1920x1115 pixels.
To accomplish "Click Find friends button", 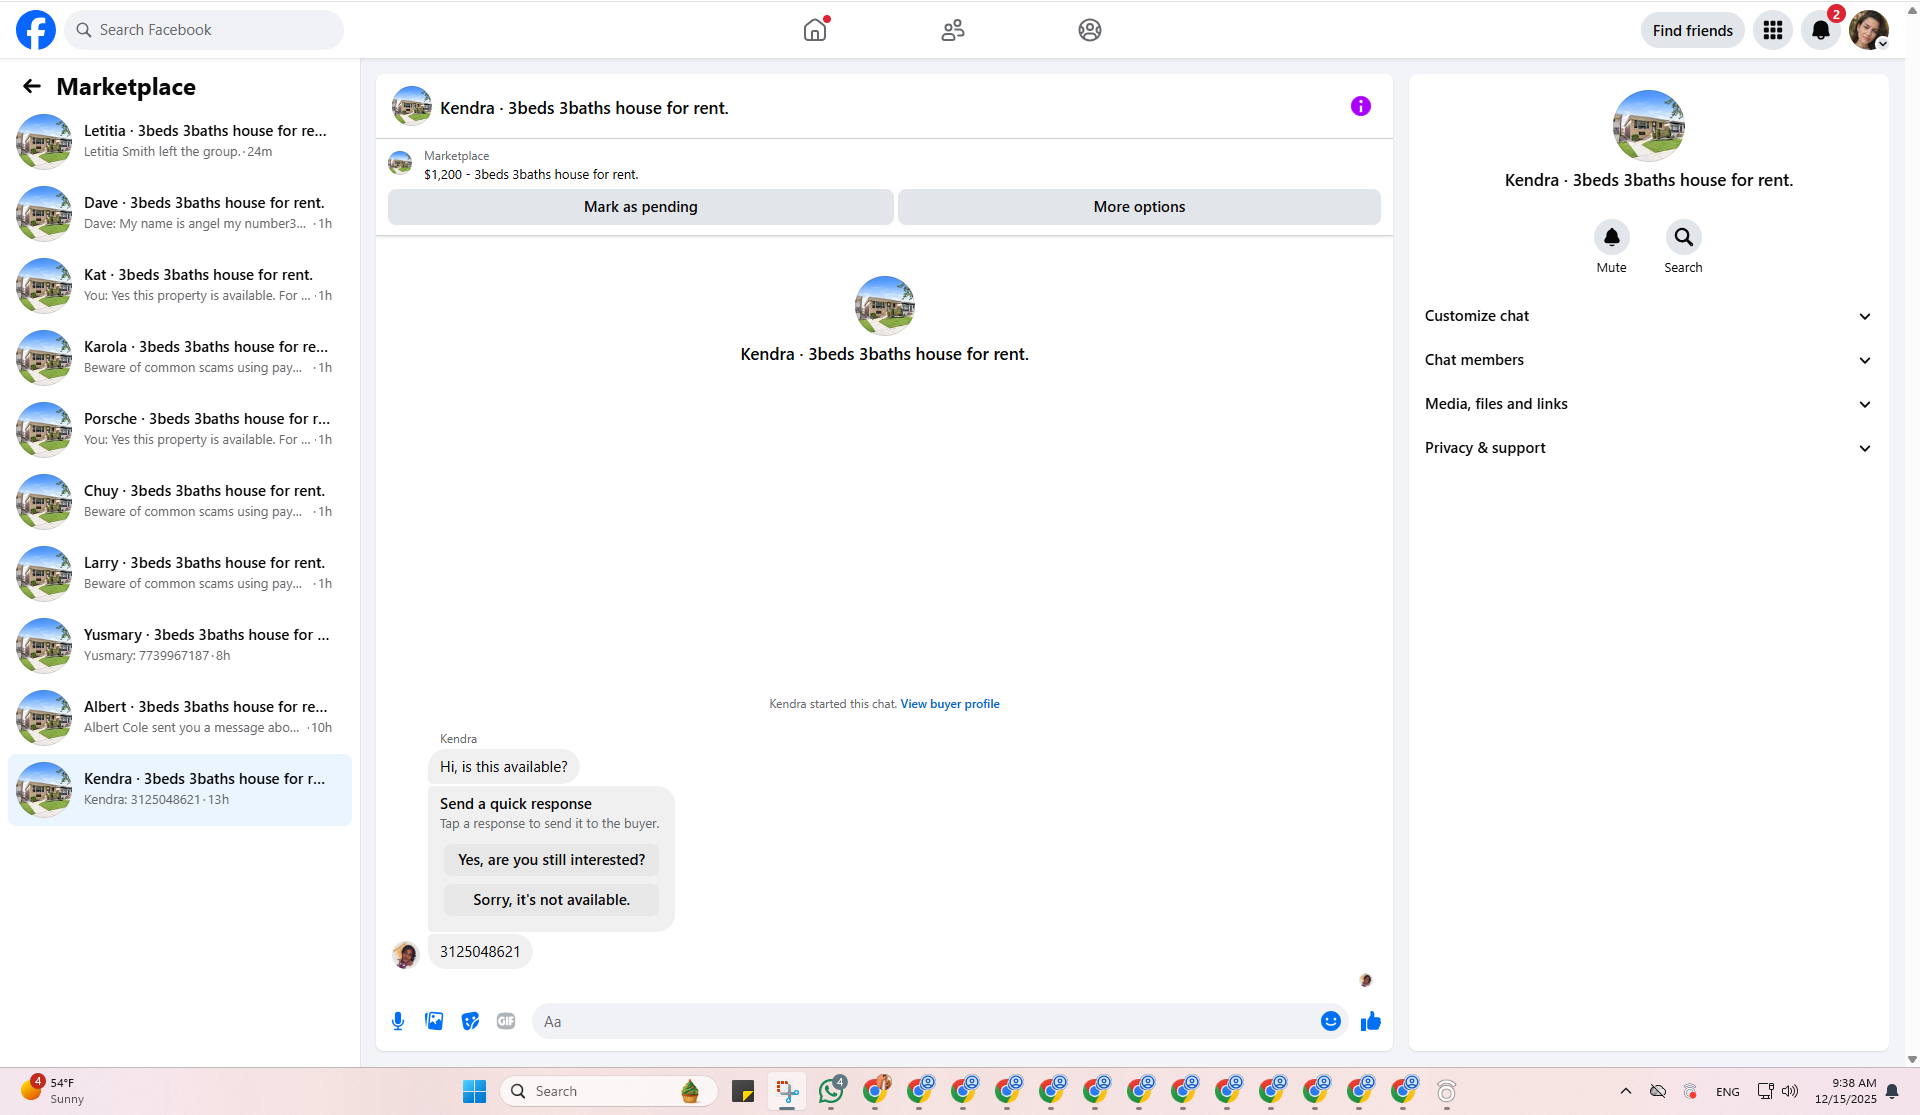I will pyautogui.click(x=1692, y=30).
